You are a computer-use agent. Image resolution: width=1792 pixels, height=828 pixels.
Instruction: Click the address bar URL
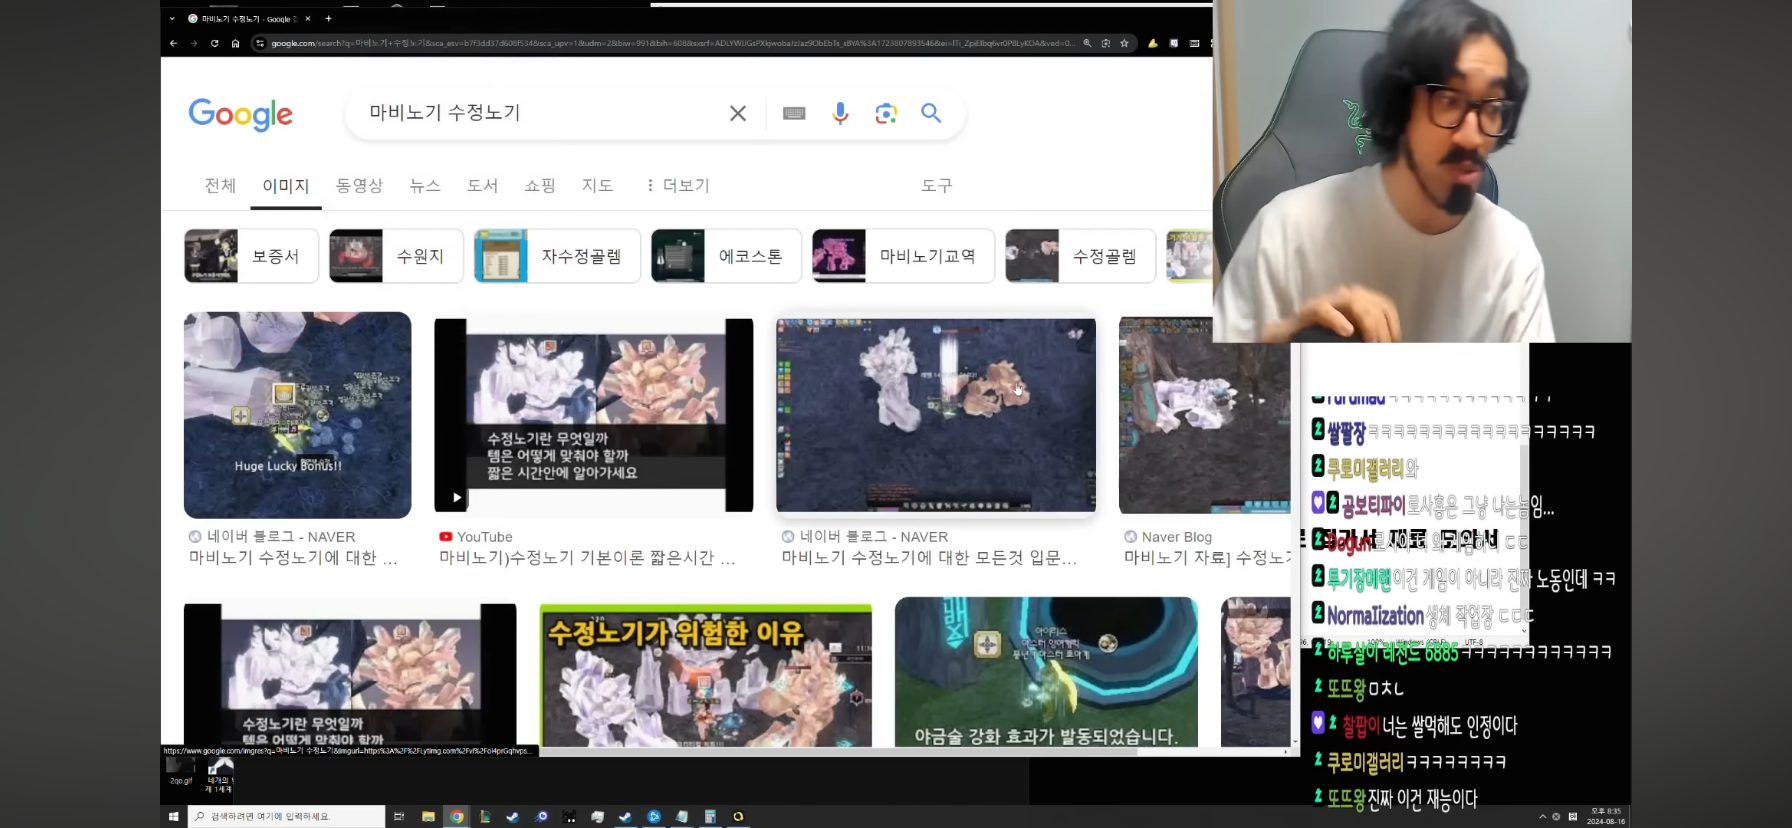(x=672, y=43)
